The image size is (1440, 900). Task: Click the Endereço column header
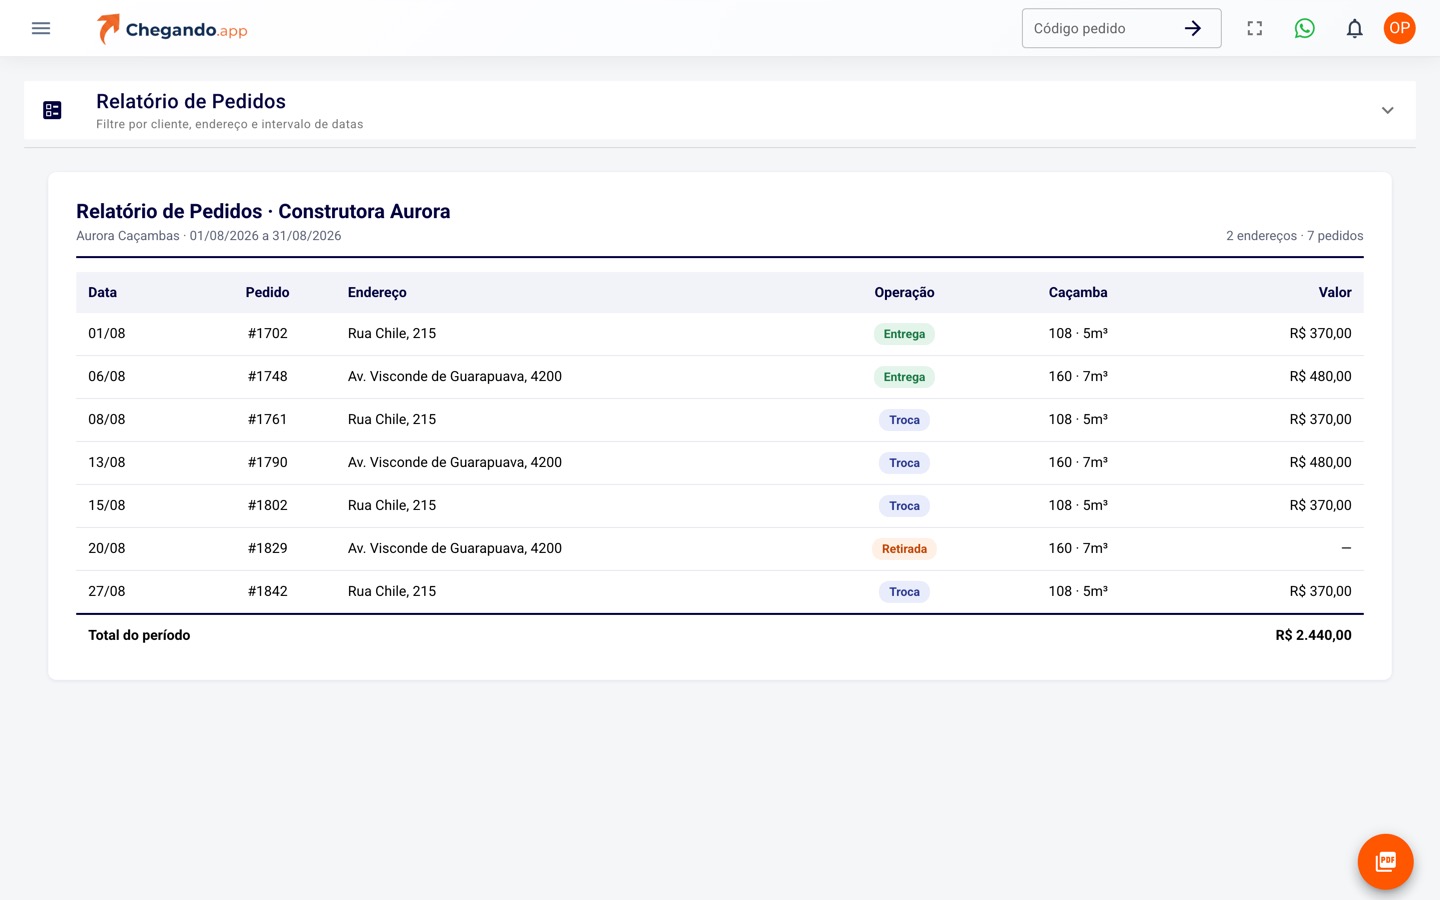click(x=377, y=292)
